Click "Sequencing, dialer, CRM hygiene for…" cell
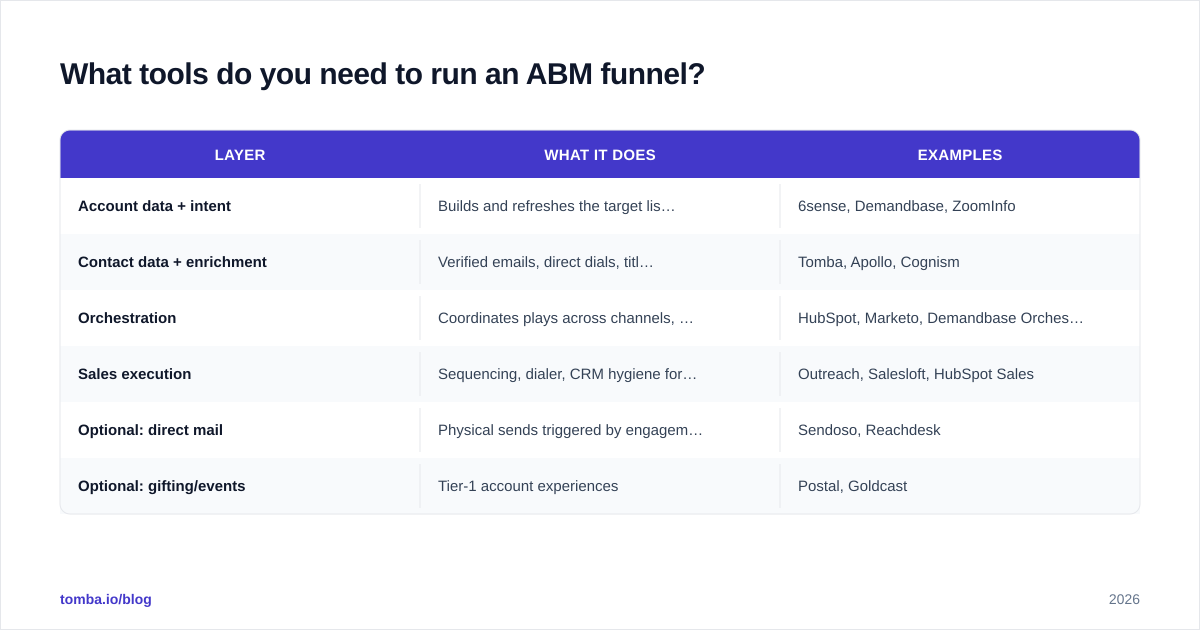The height and width of the screenshot is (630, 1200). click(x=600, y=374)
